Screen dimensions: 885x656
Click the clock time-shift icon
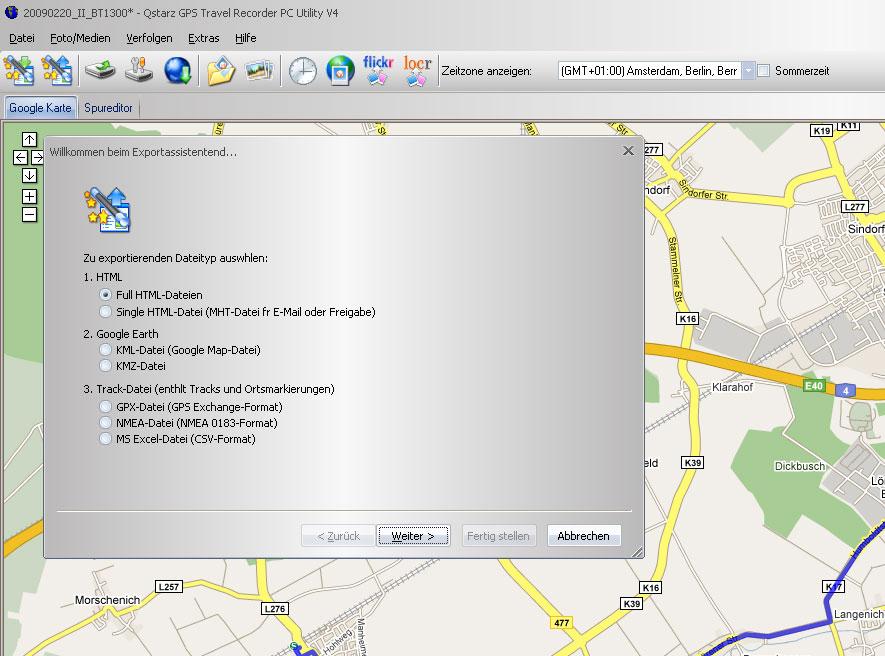click(x=302, y=71)
